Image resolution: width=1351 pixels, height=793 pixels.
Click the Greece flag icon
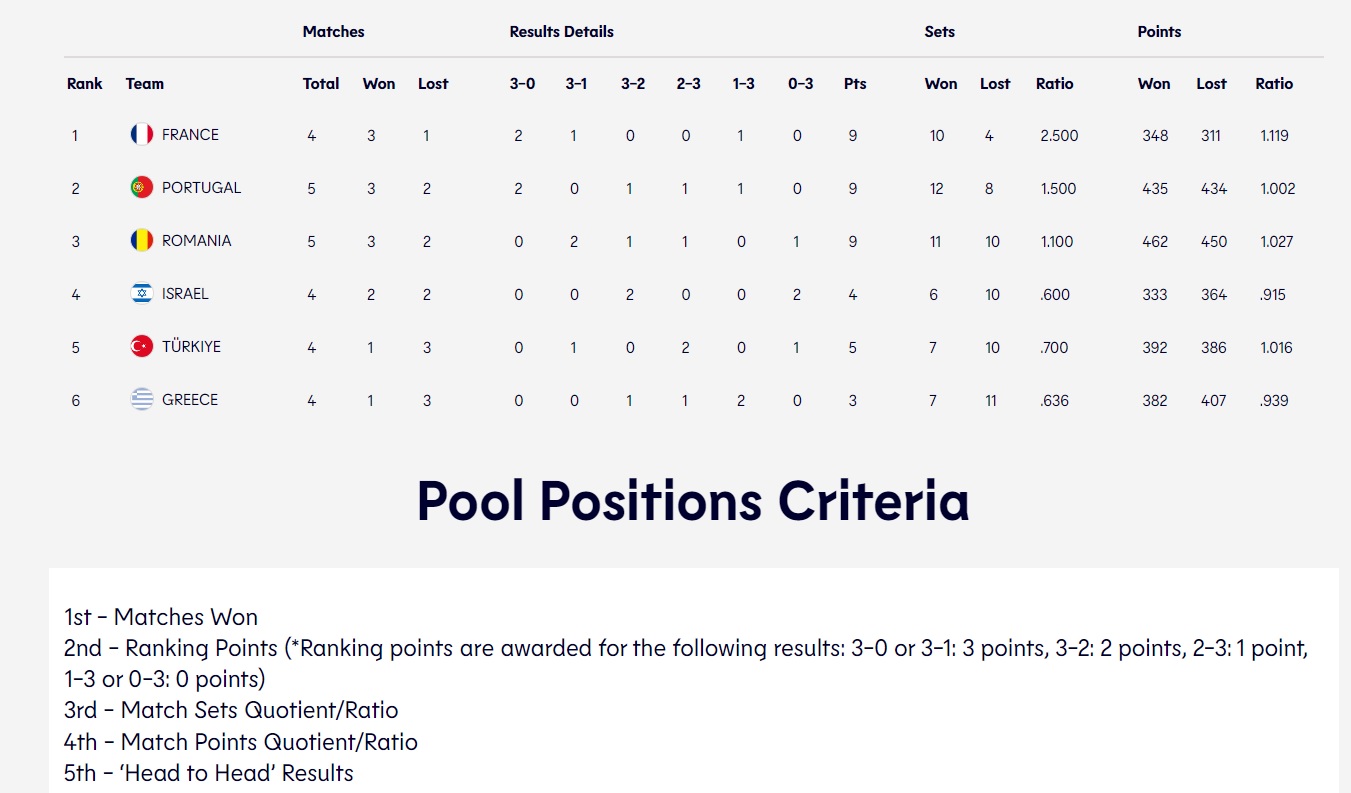141,399
